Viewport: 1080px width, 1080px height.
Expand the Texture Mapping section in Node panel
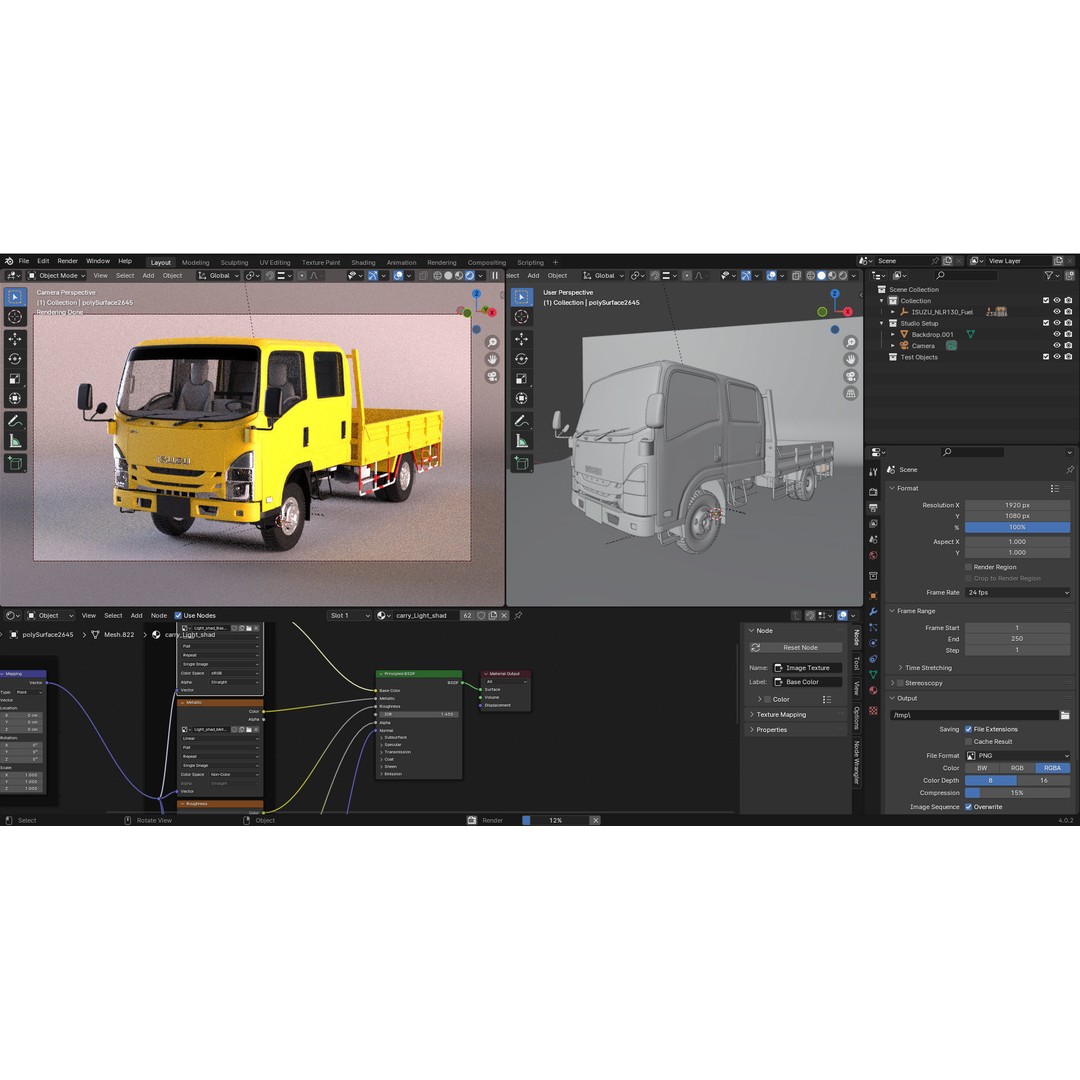coord(752,715)
